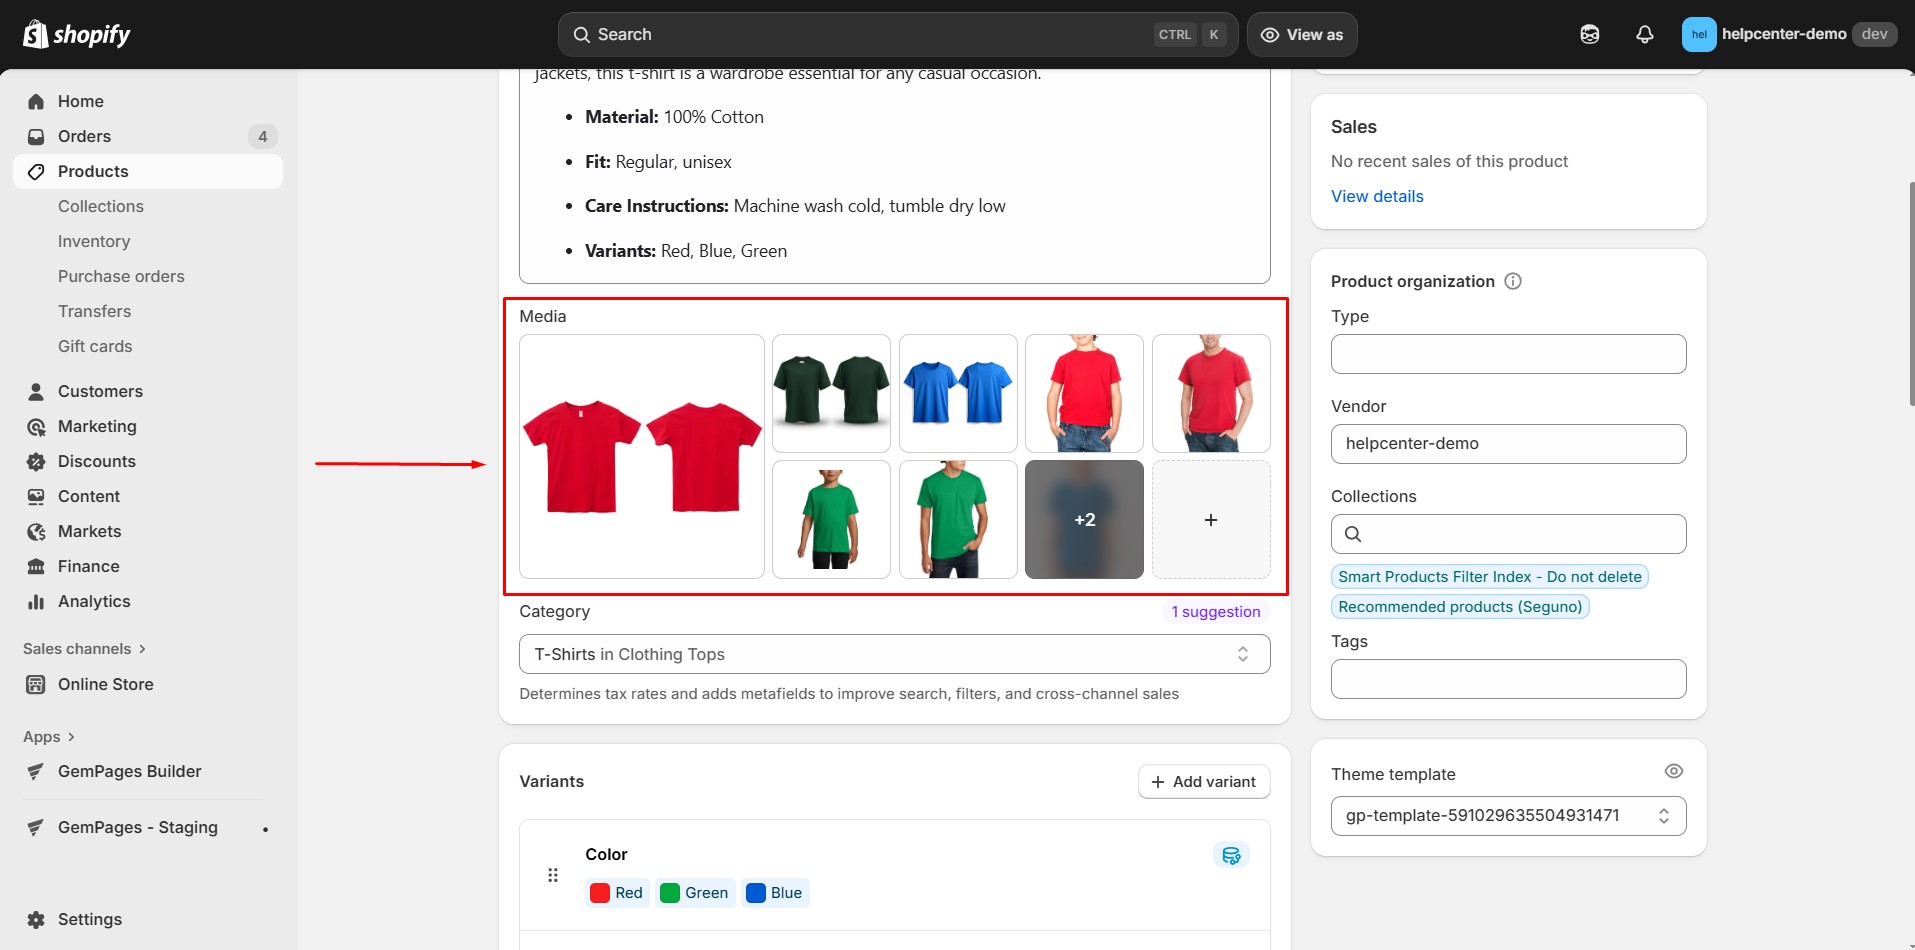
Task: Click the helpcenter-demo account avatar
Action: pyautogui.click(x=1698, y=35)
